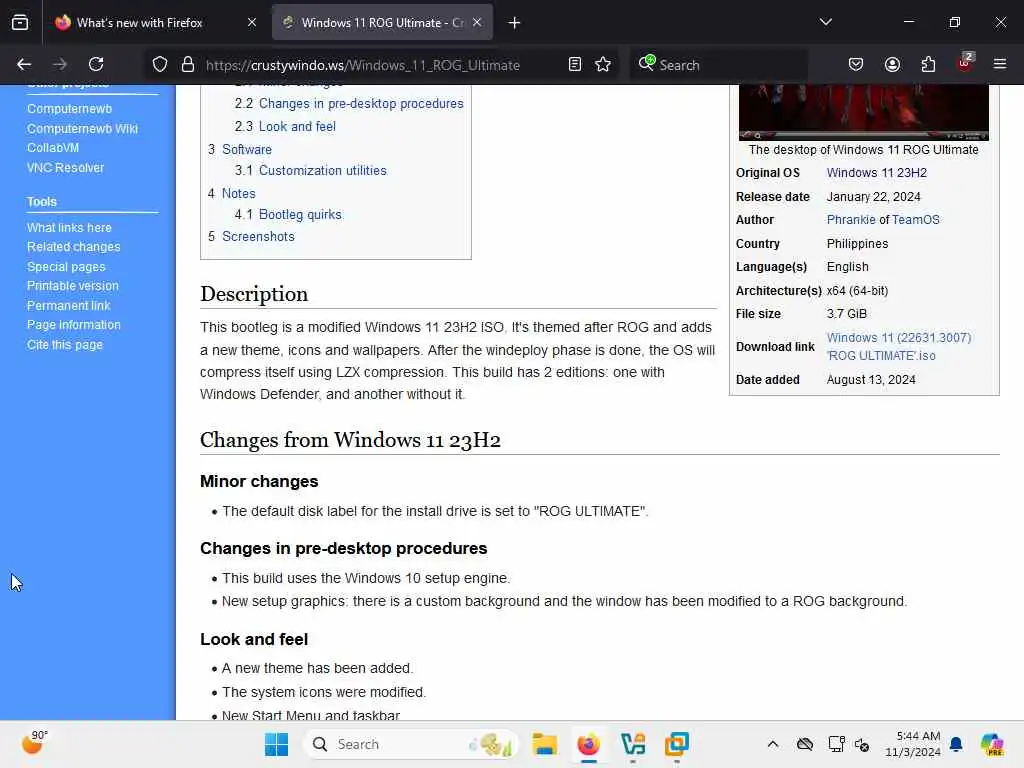
Task: Open What links here tool
Action: 69,227
